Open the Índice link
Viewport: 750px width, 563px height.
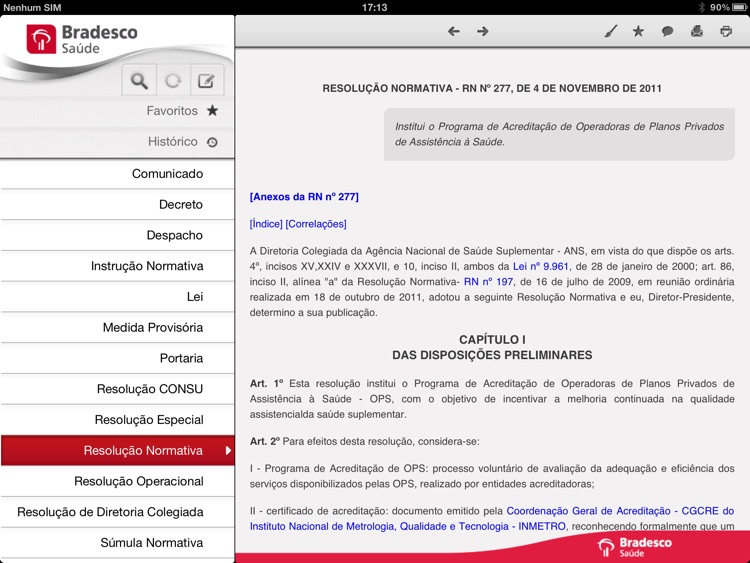click(x=266, y=224)
